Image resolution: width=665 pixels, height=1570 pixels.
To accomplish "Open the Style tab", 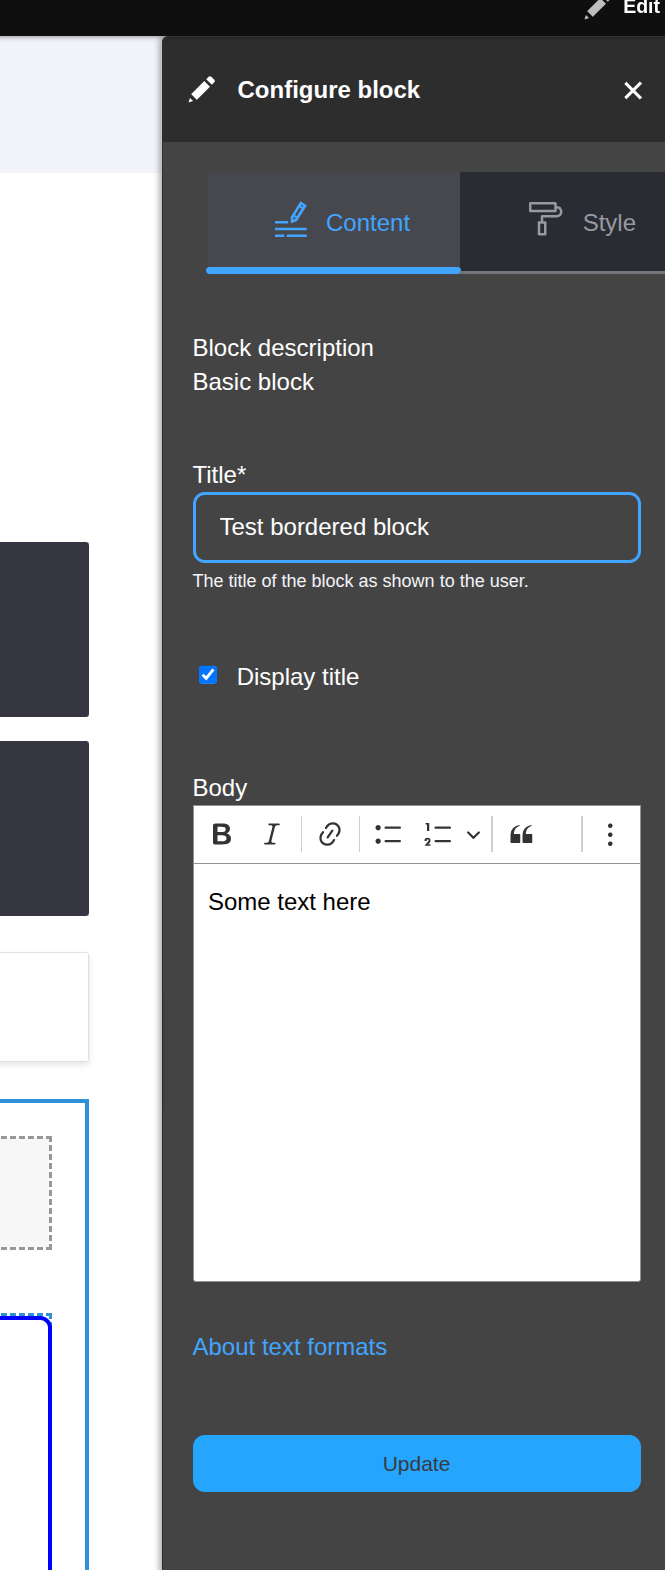I will tap(582, 222).
